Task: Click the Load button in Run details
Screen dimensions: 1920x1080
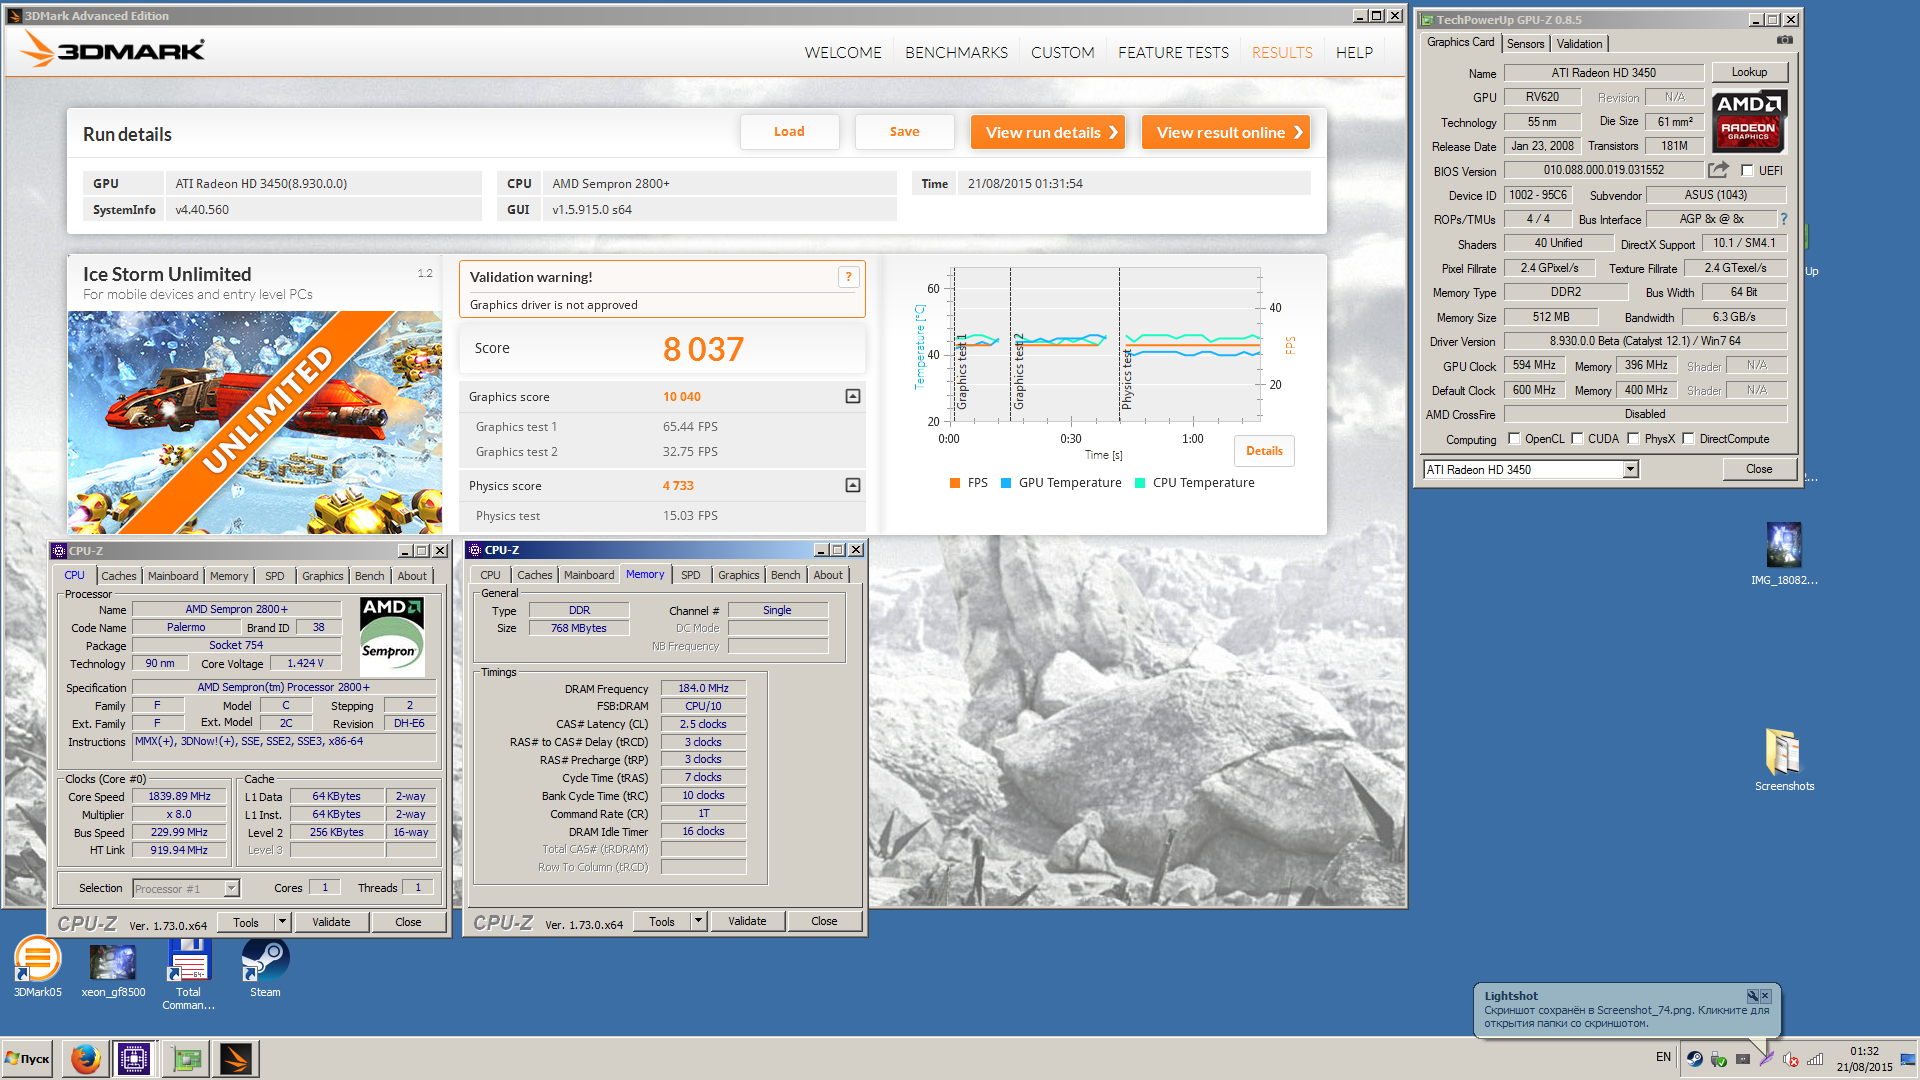Action: pyautogui.click(x=789, y=131)
